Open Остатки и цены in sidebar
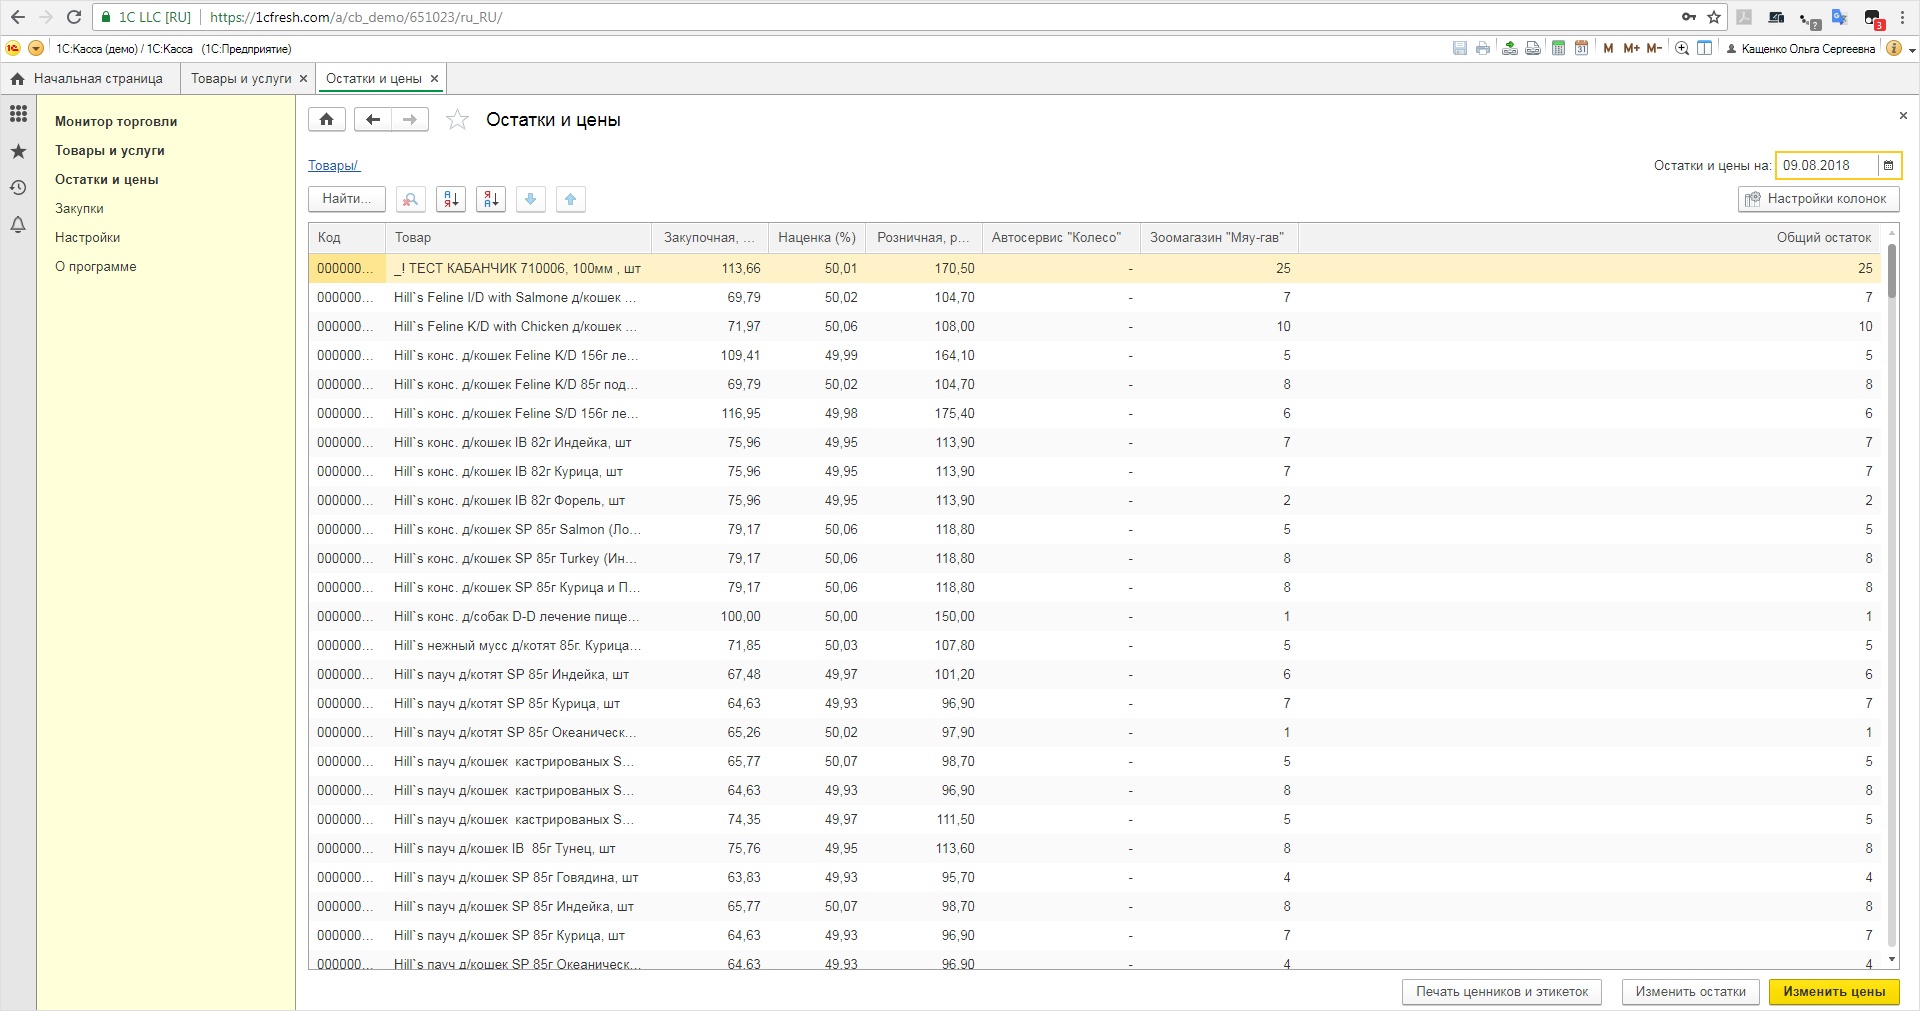The width and height of the screenshot is (1920, 1011). pos(107,180)
